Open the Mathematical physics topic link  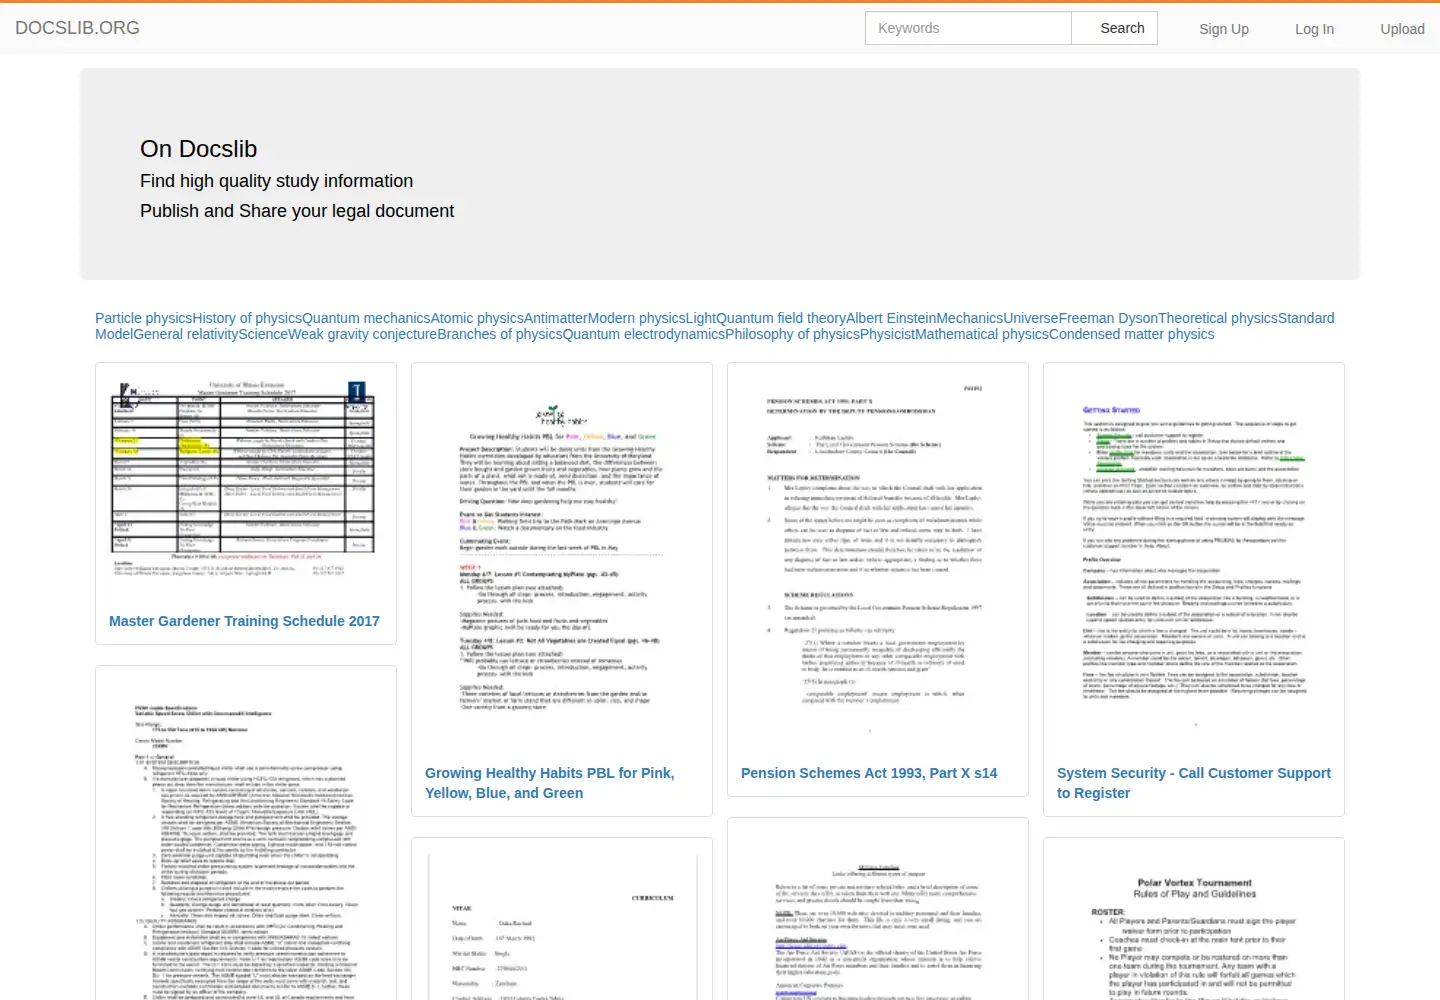(982, 334)
